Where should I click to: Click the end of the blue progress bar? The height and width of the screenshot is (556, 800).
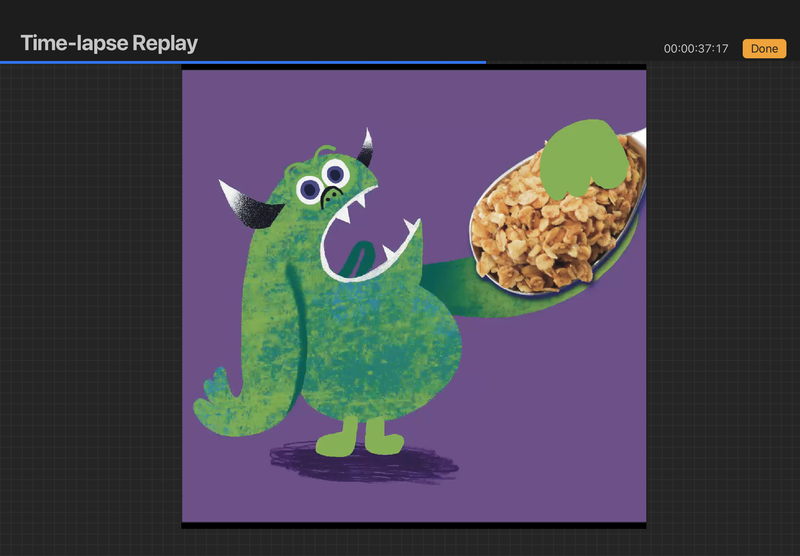tap(484, 62)
